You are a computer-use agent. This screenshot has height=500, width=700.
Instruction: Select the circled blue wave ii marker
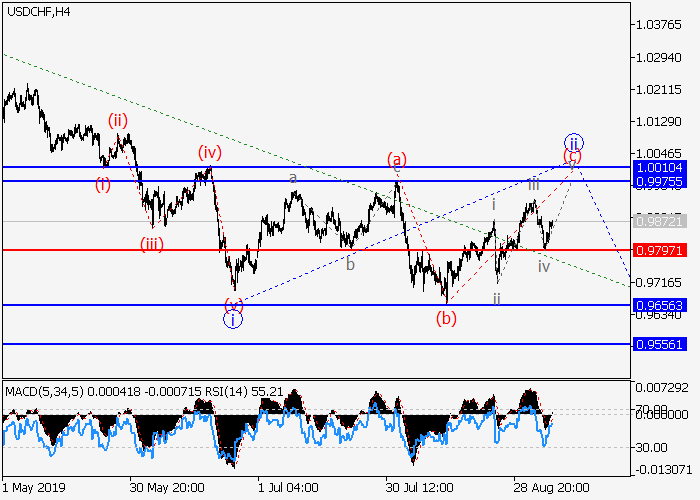coord(573,142)
